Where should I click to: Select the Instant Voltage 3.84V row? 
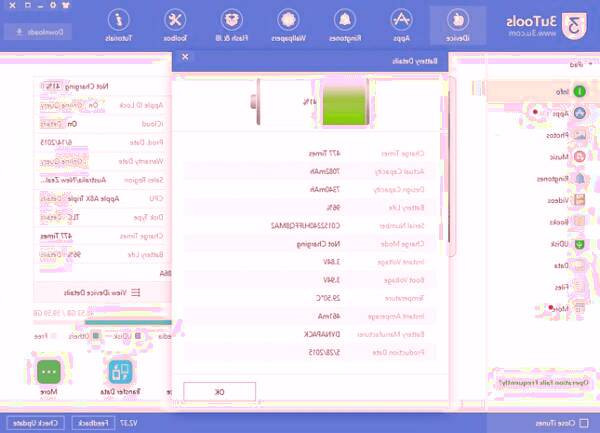pyautogui.click(x=310, y=262)
